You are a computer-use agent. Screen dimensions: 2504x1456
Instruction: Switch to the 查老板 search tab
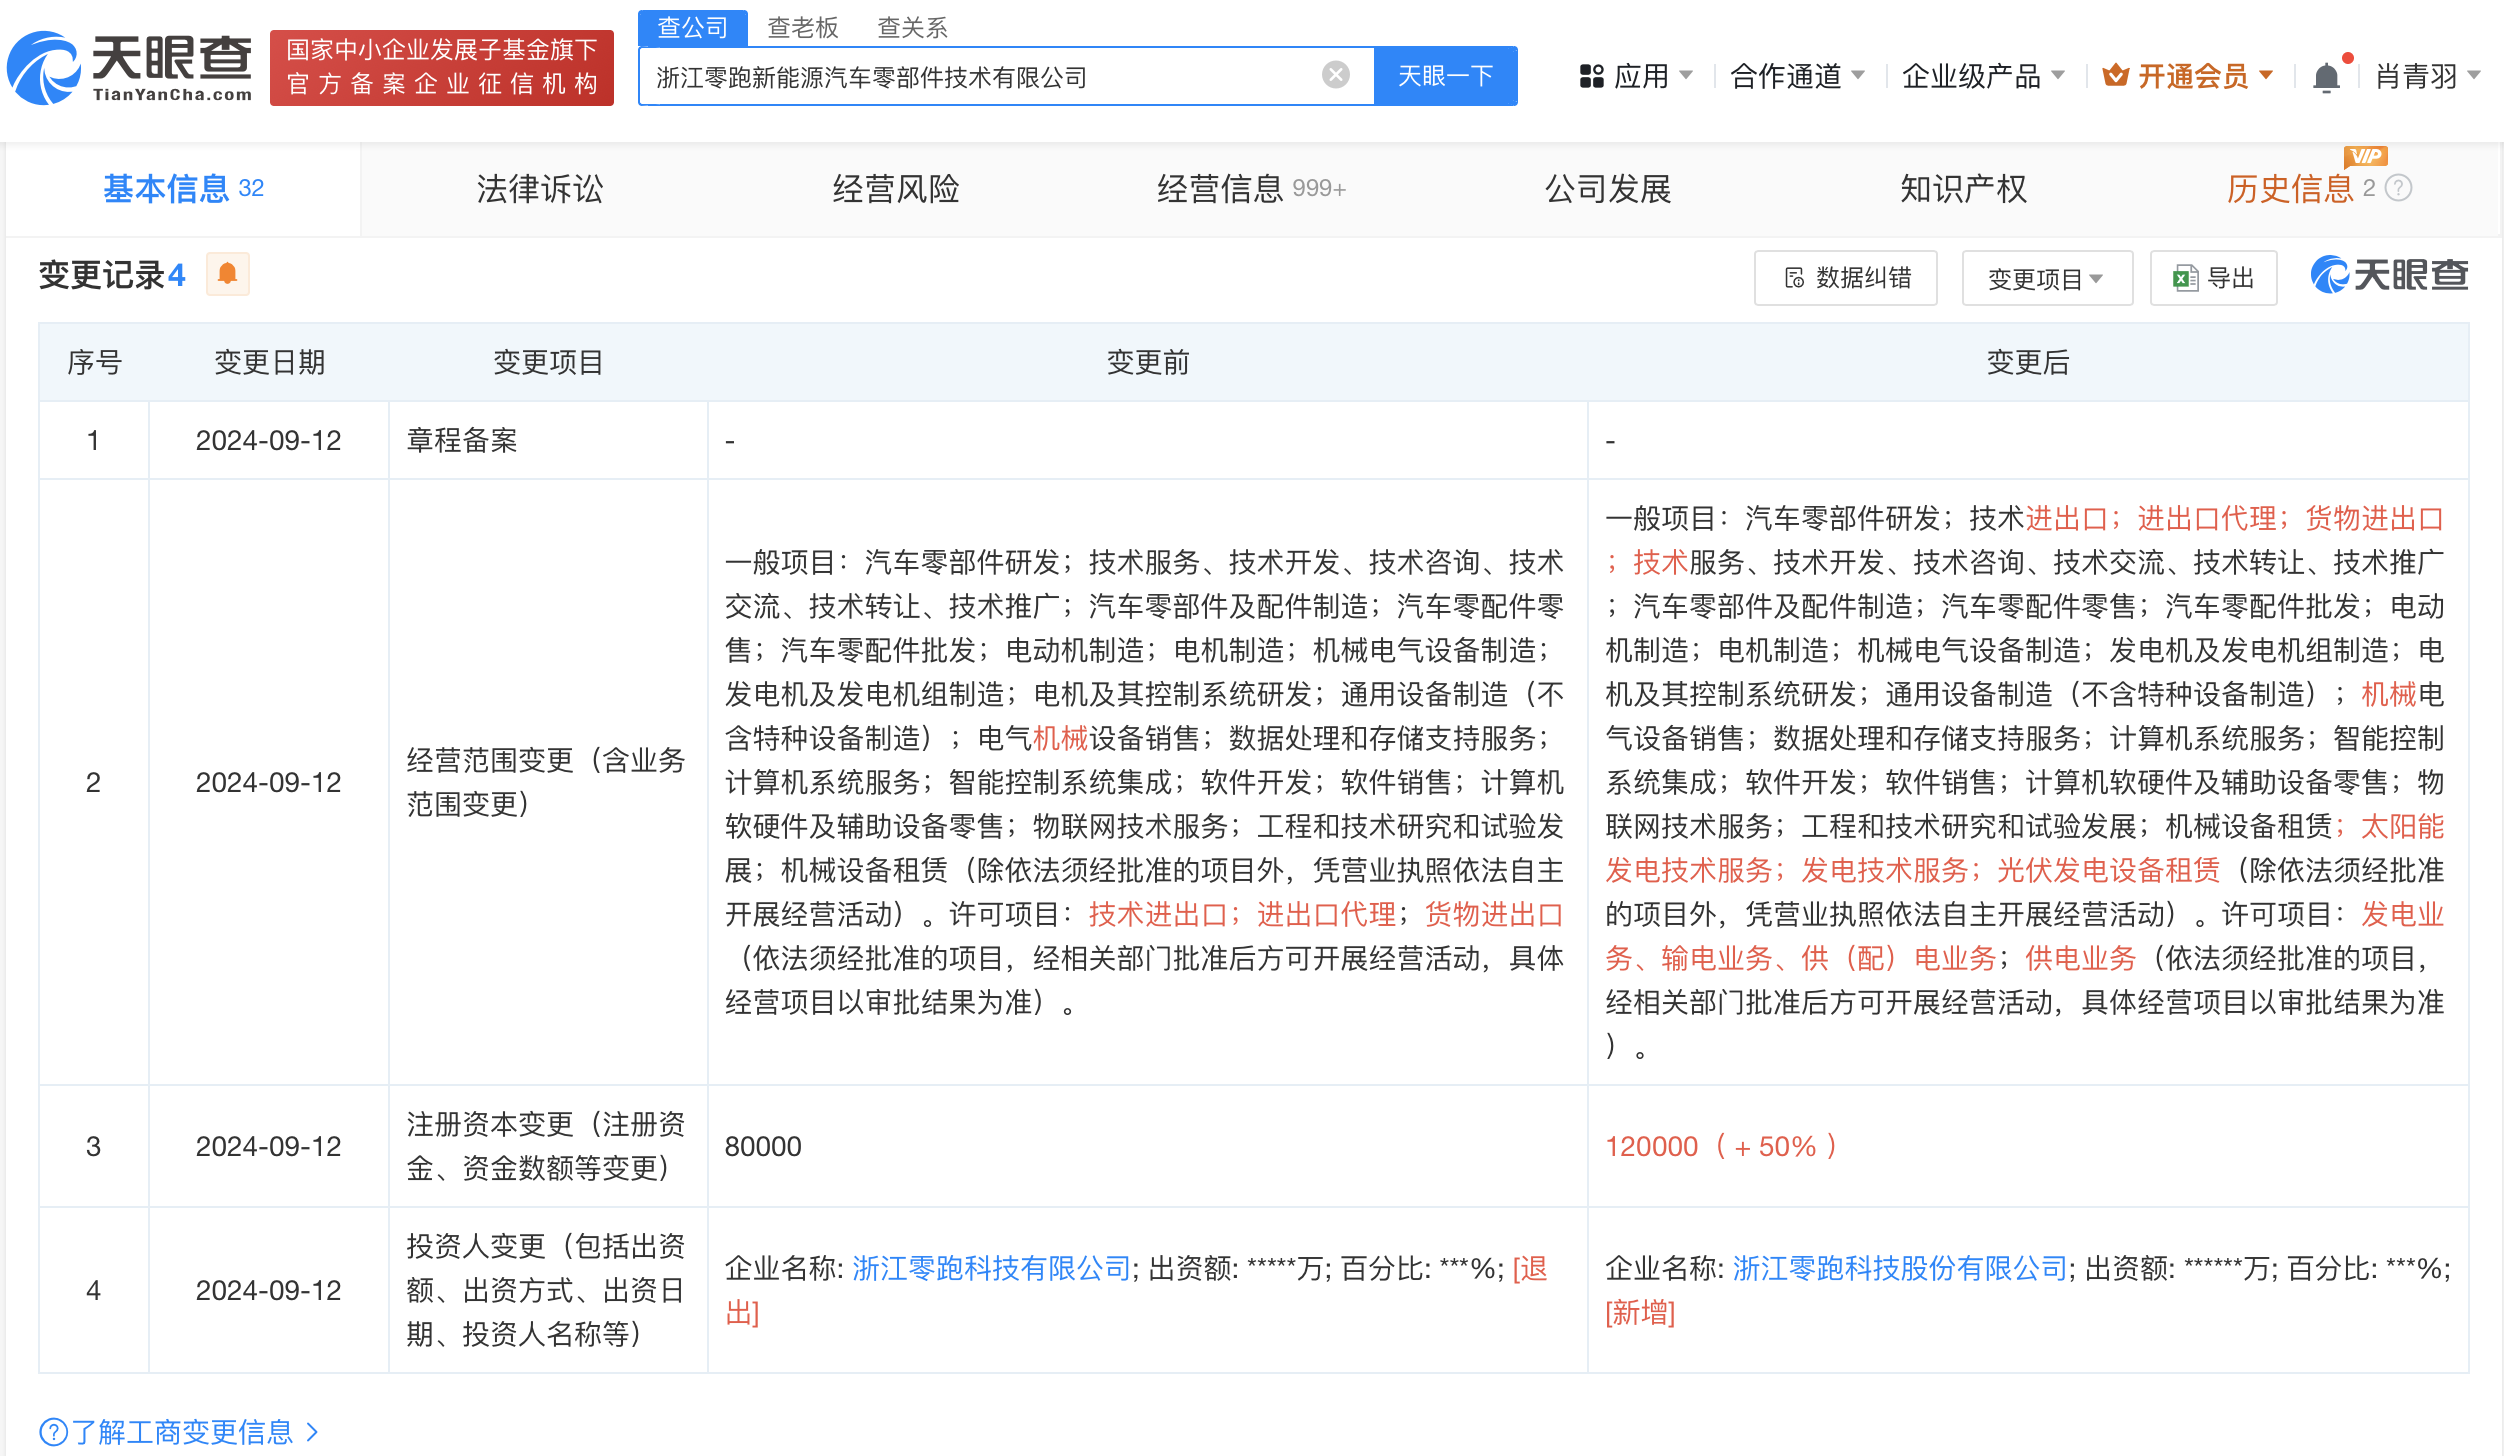[802, 27]
